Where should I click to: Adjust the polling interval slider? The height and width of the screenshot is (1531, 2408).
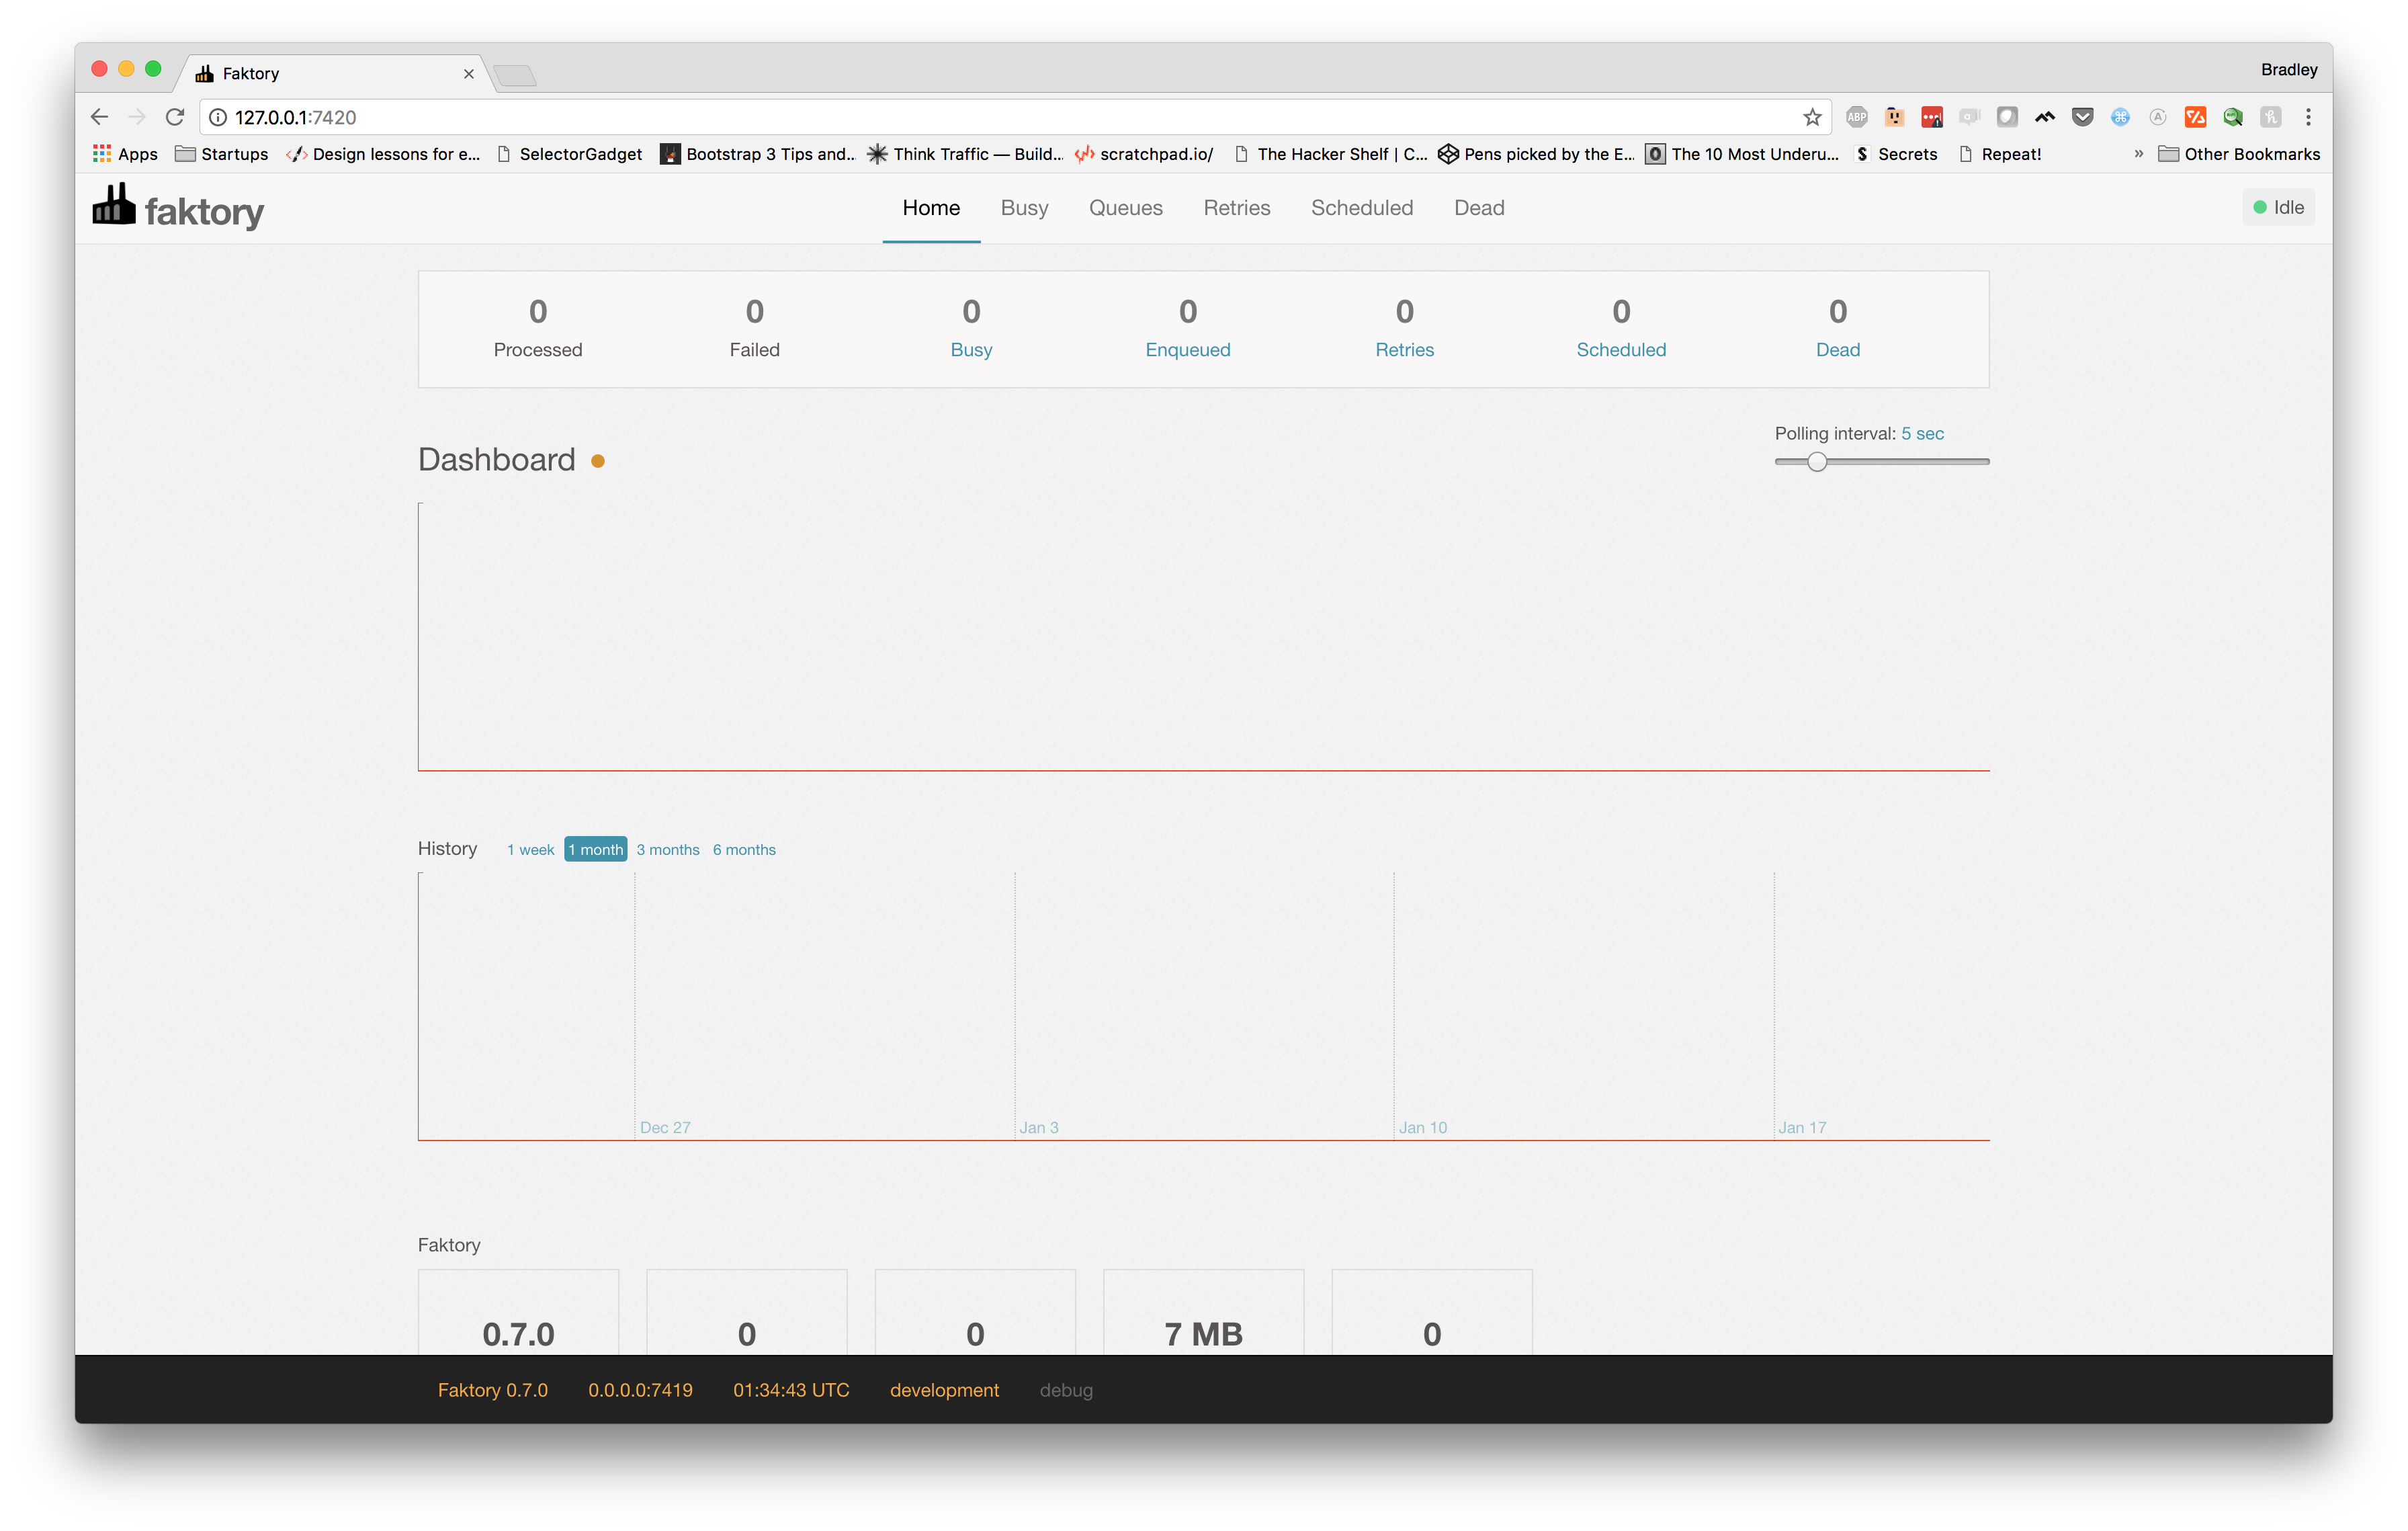1817,461
